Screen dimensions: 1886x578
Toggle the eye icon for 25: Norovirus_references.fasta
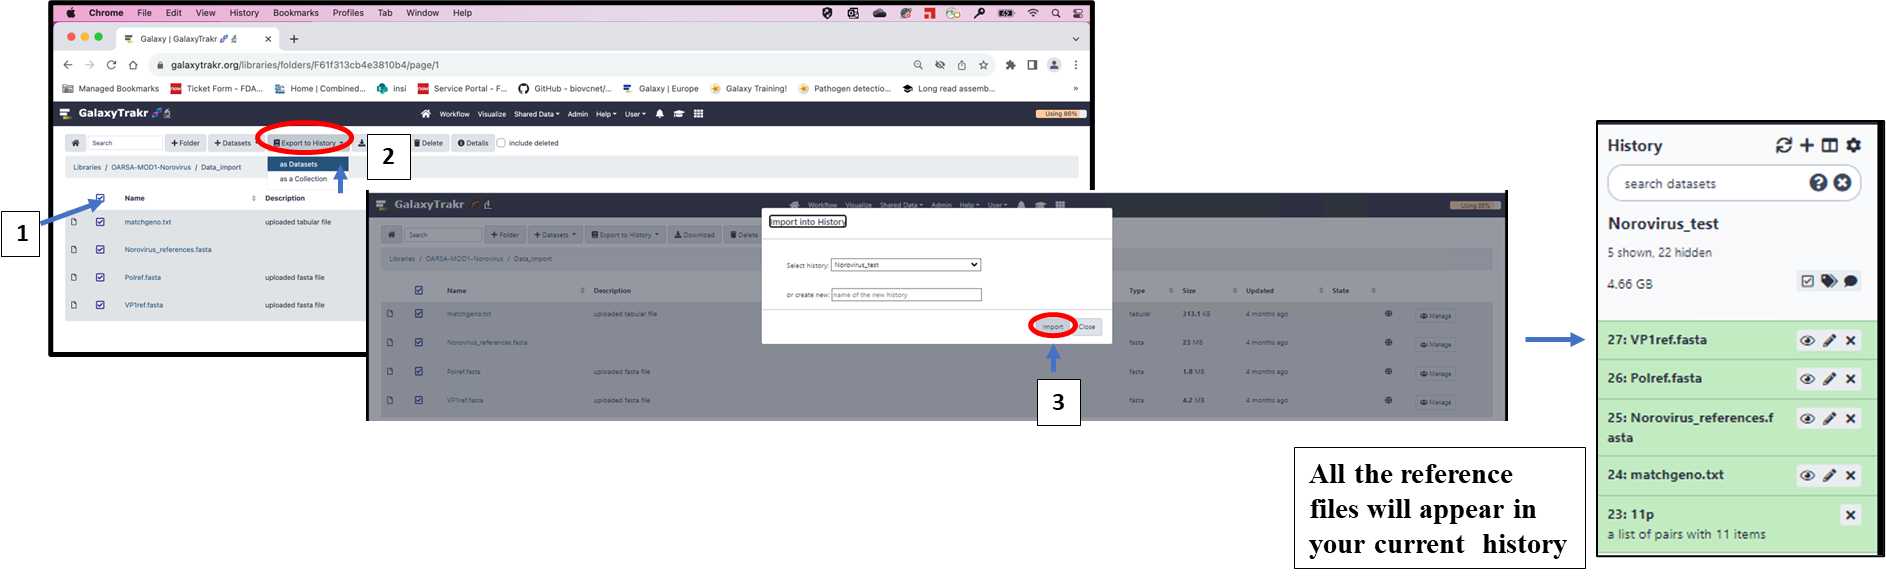(1807, 418)
